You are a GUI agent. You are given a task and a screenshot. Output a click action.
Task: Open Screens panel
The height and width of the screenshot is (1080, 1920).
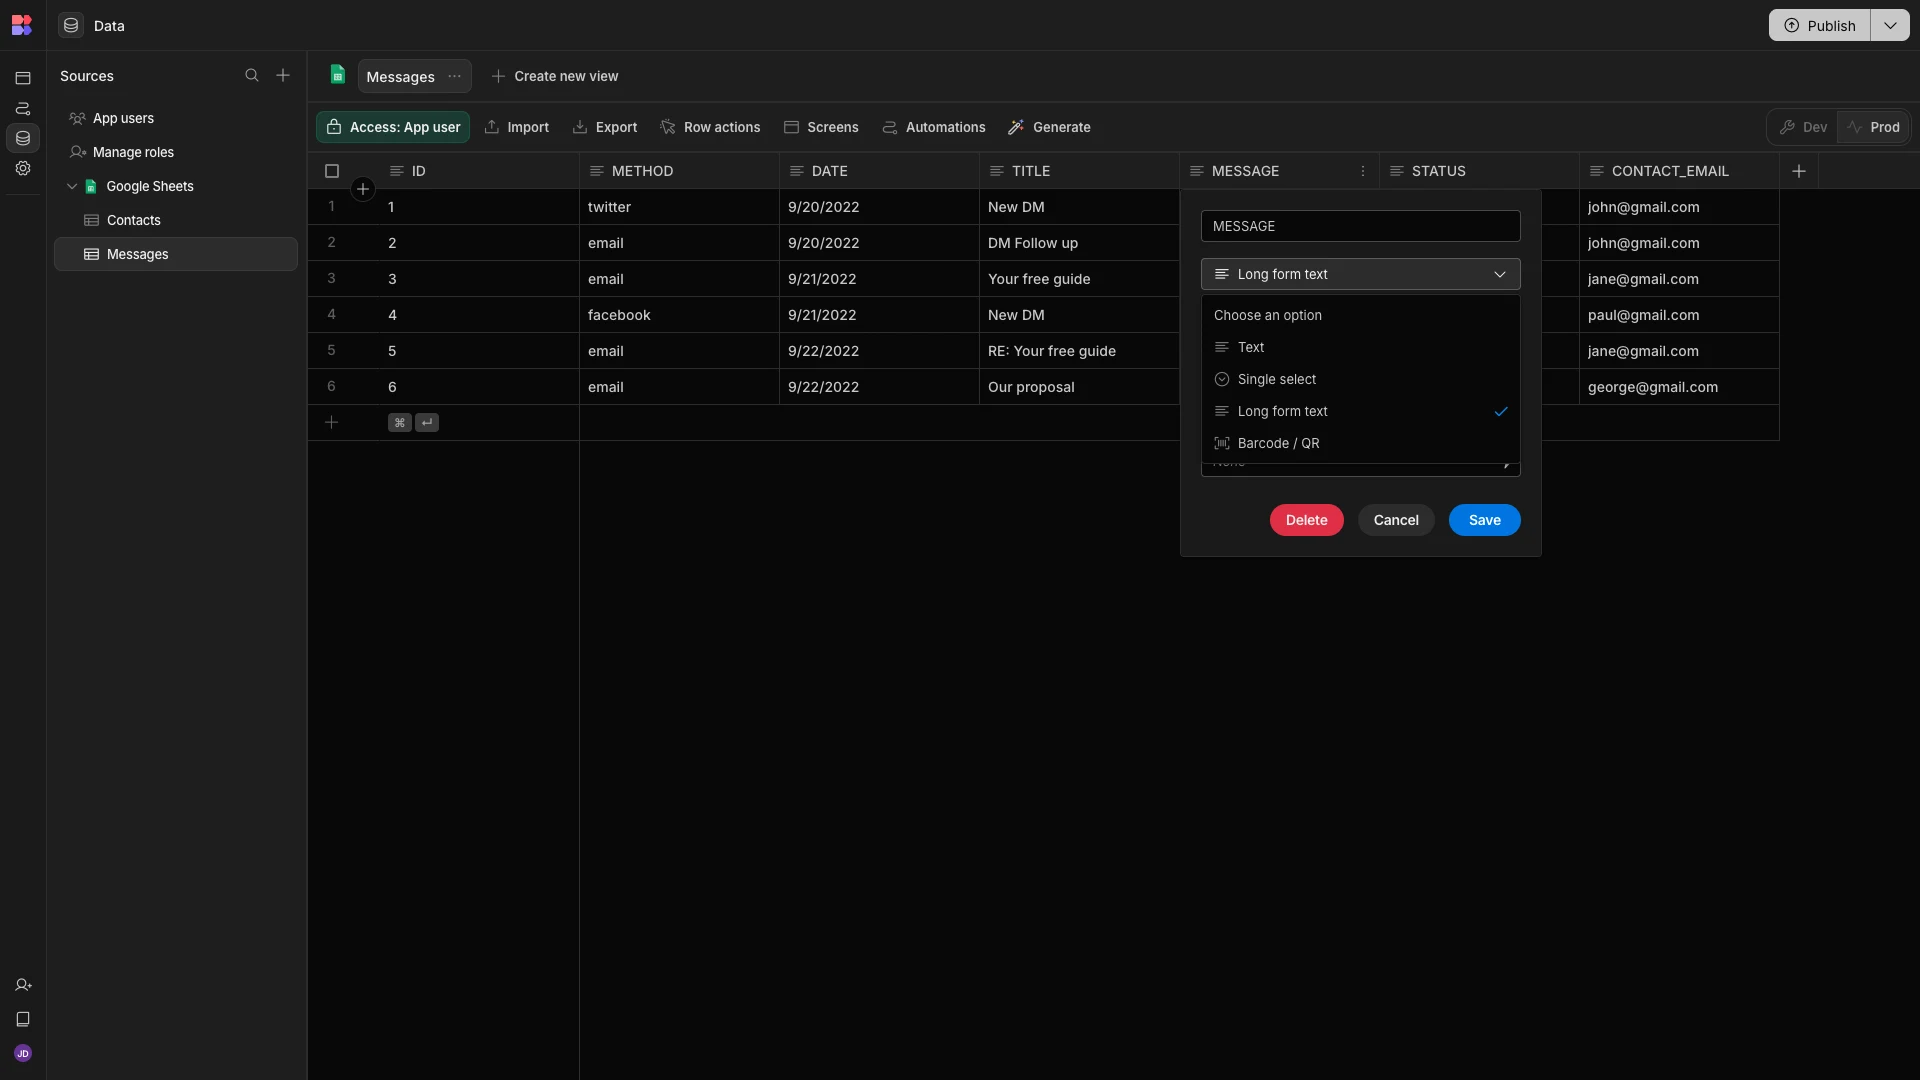[x=821, y=127]
